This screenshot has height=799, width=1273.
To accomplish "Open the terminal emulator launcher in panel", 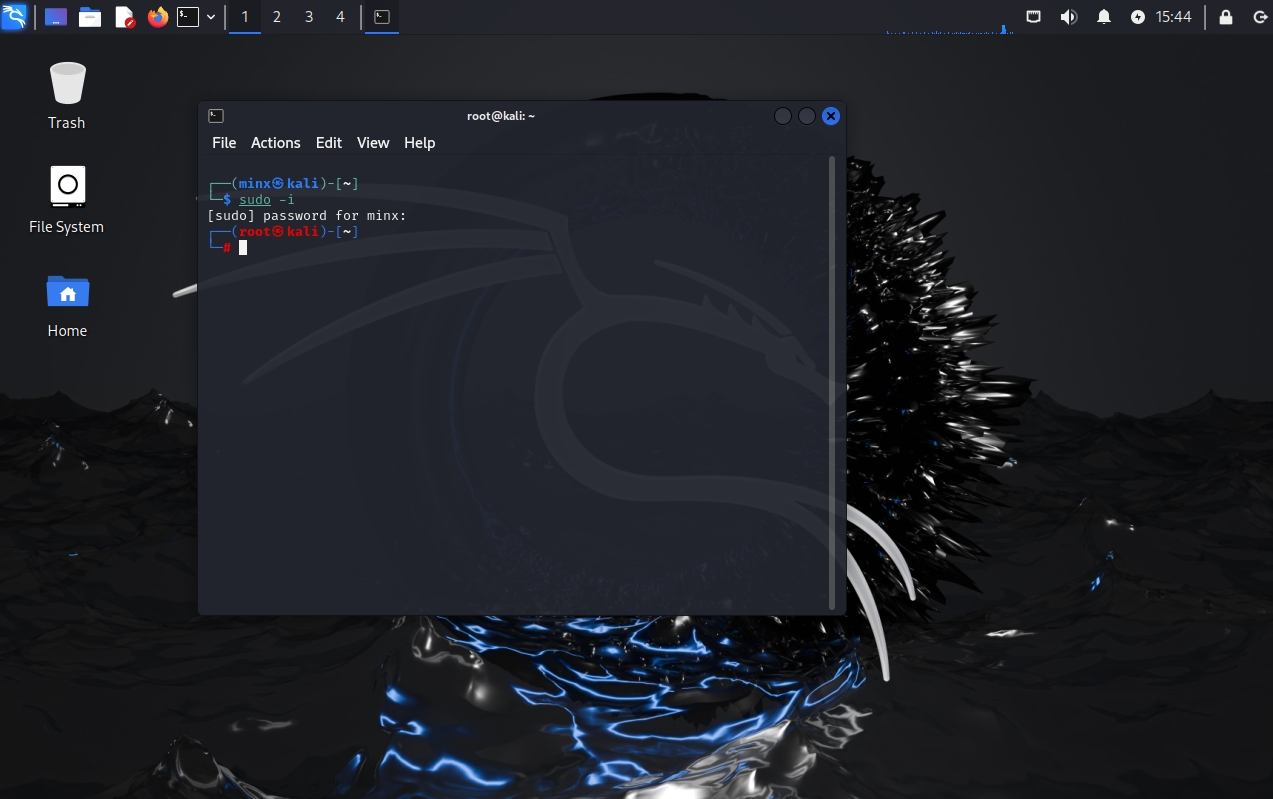I will pyautogui.click(x=188, y=17).
